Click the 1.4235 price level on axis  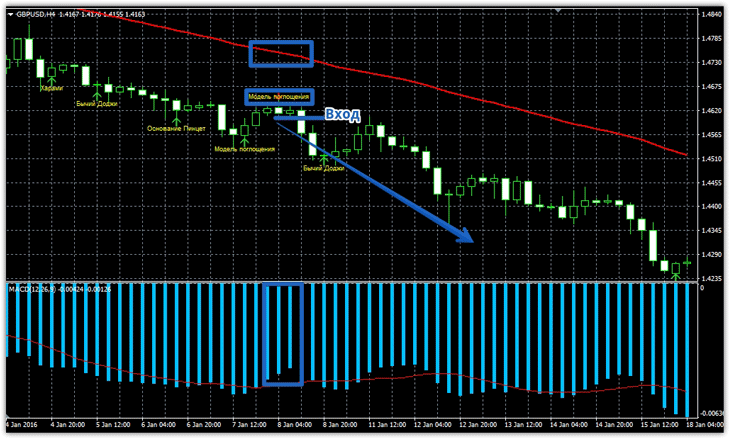coord(712,279)
